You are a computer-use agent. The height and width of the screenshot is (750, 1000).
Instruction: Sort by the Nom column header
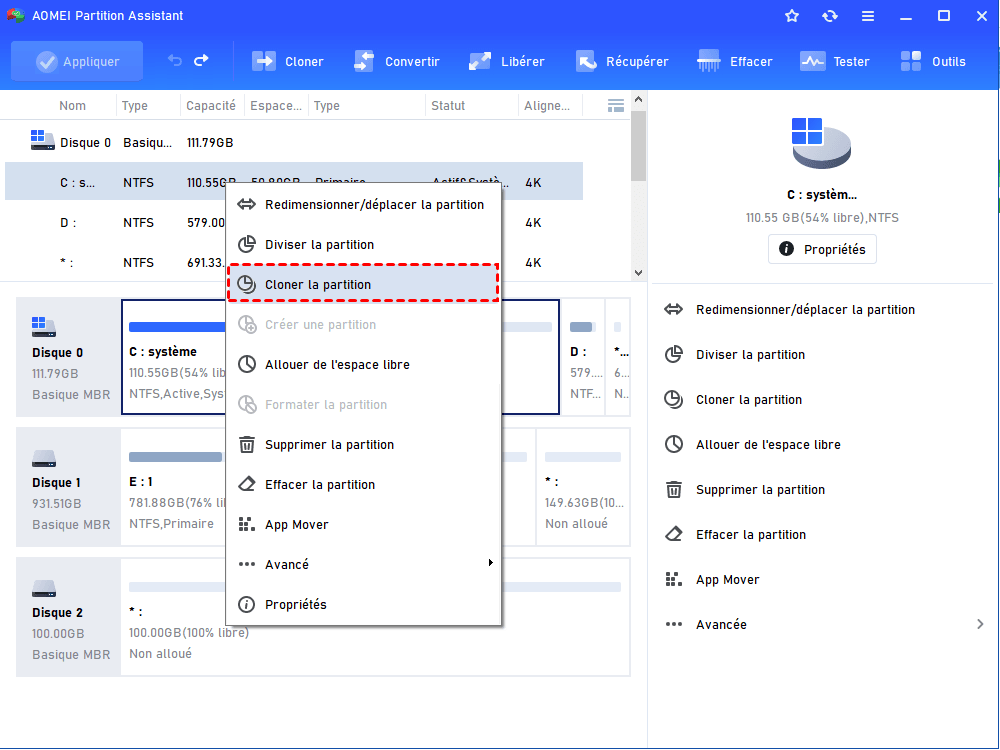pyautogui.click(x=72, y=106)
